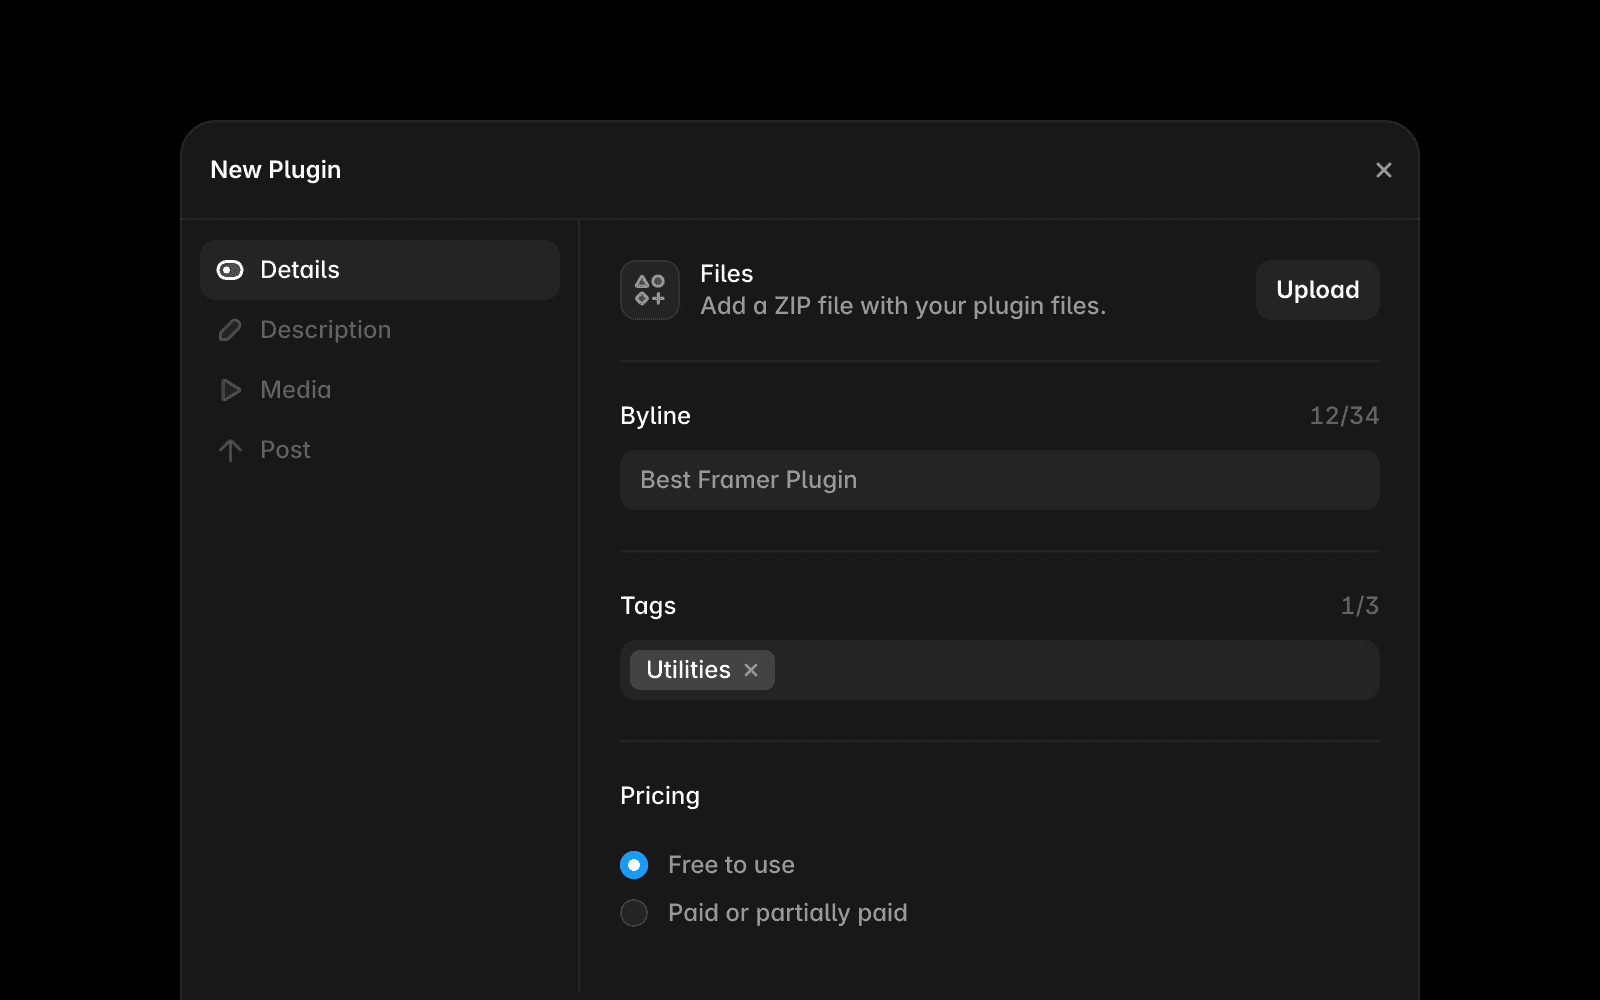Upload a ZIP file with the Upload button

(x=1318, y=290)
